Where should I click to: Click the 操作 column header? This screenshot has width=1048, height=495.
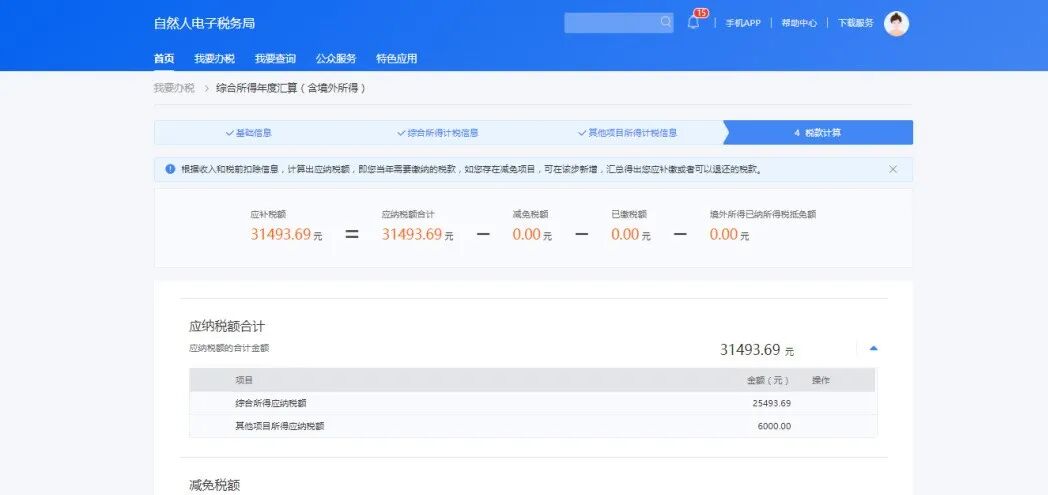[x=821, y=380]
